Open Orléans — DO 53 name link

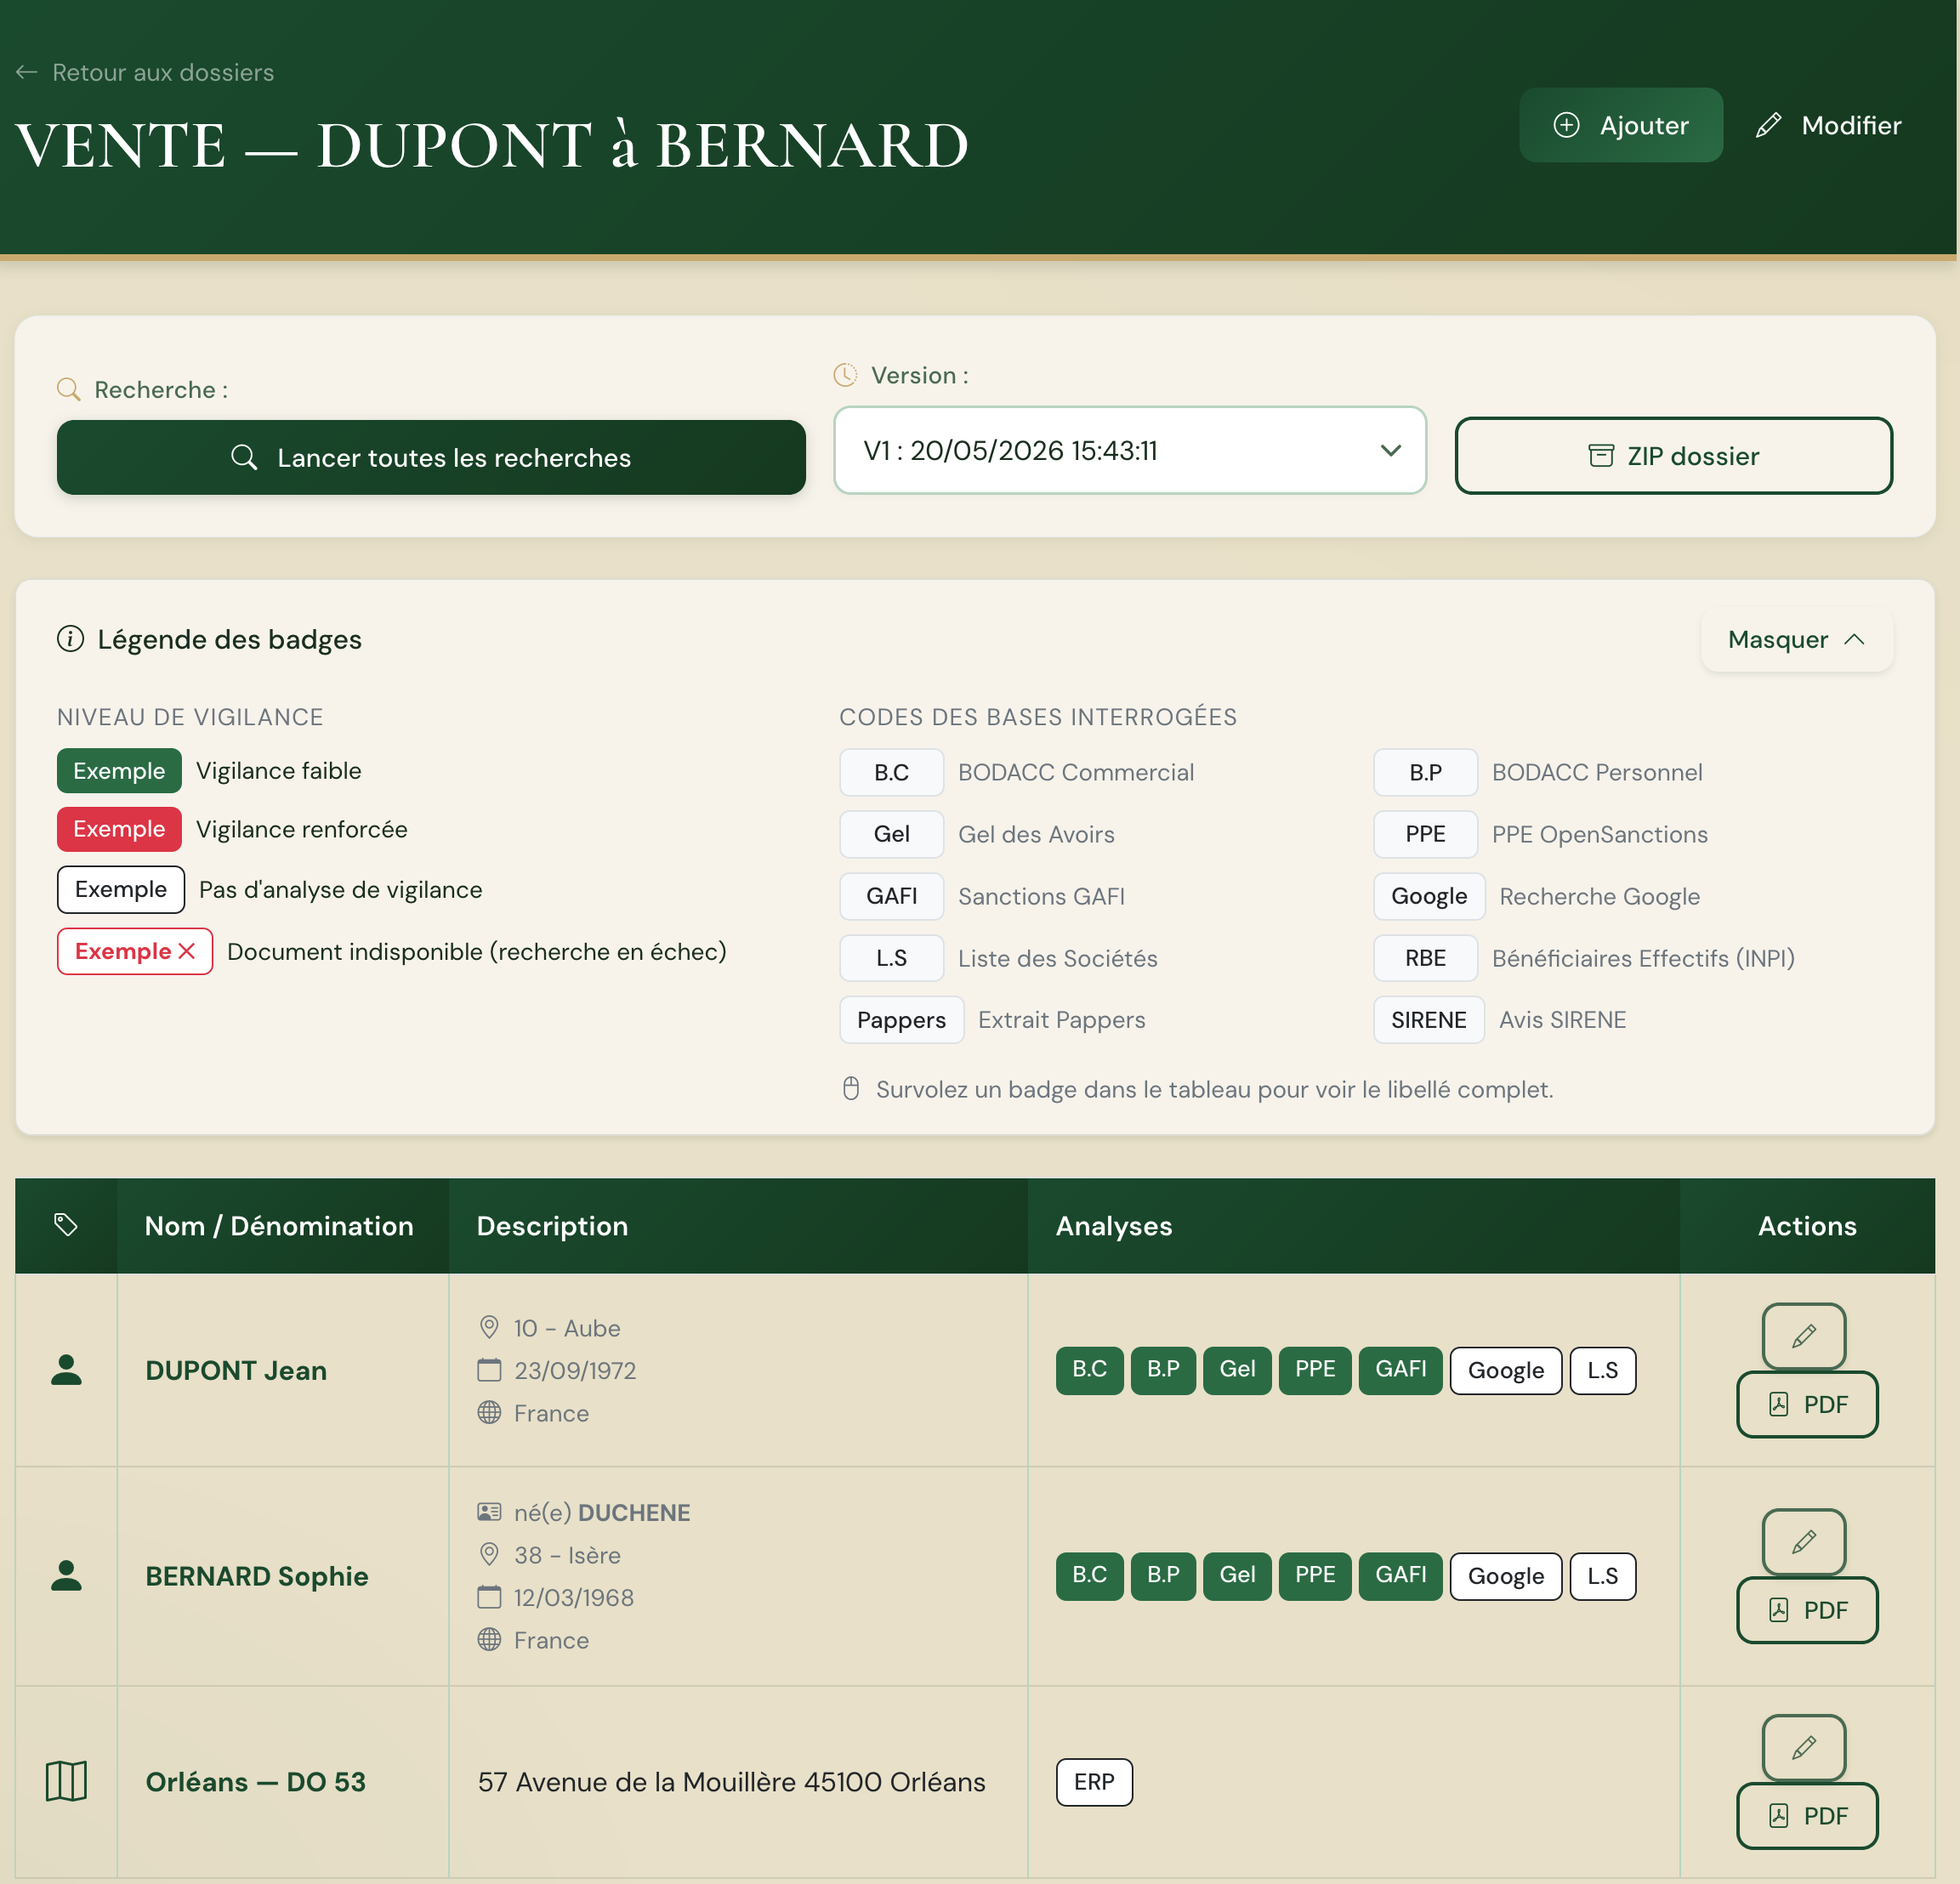[x=256, y=1782]
